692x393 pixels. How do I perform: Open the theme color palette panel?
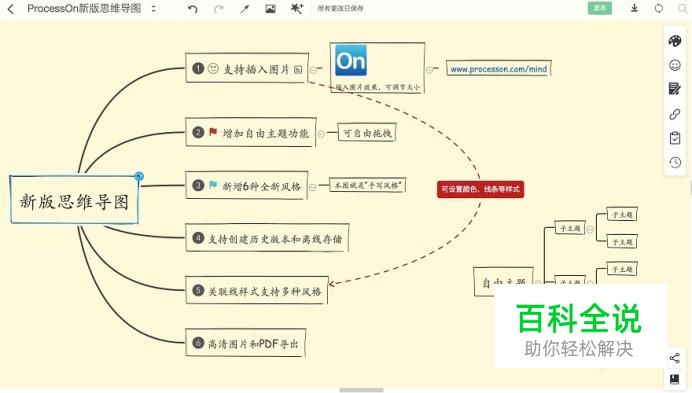click(675, 41)
